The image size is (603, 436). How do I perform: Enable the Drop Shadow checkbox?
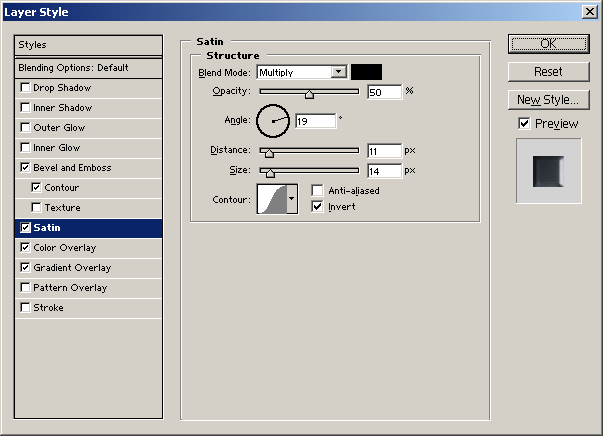25,88
